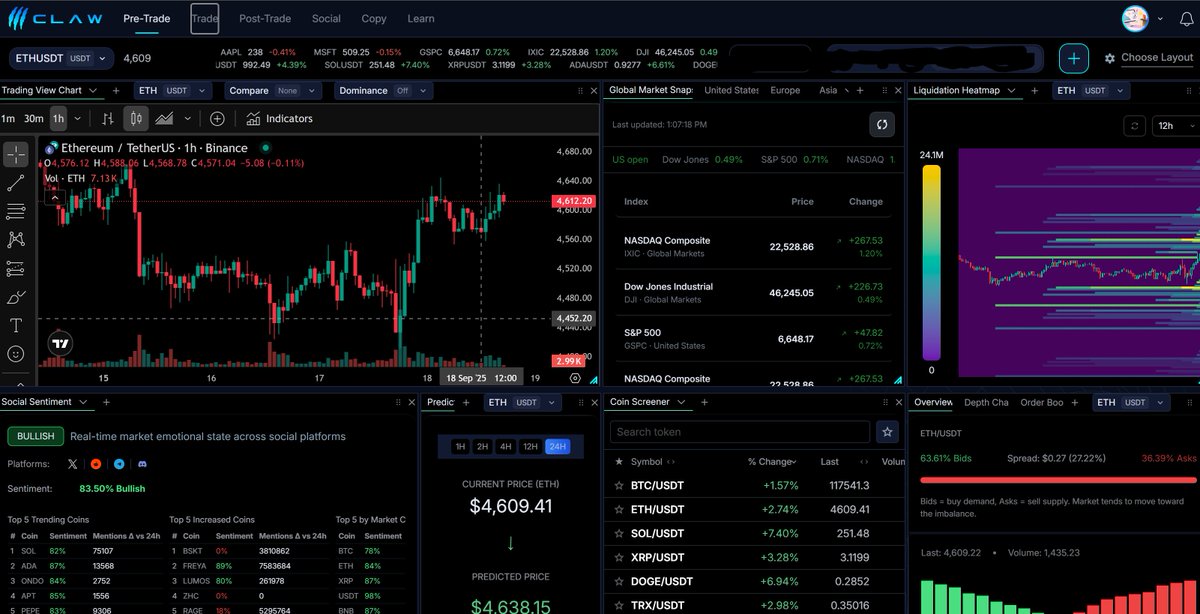Select the 4H prediction timeframe
The height and width of the screenshot is (614, 1200).
point(506,446)
